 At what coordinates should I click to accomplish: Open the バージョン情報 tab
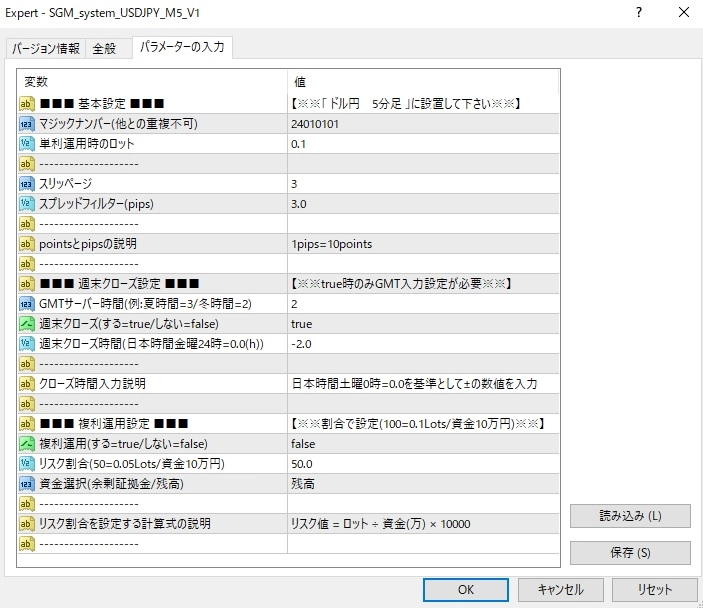[46, 48]
